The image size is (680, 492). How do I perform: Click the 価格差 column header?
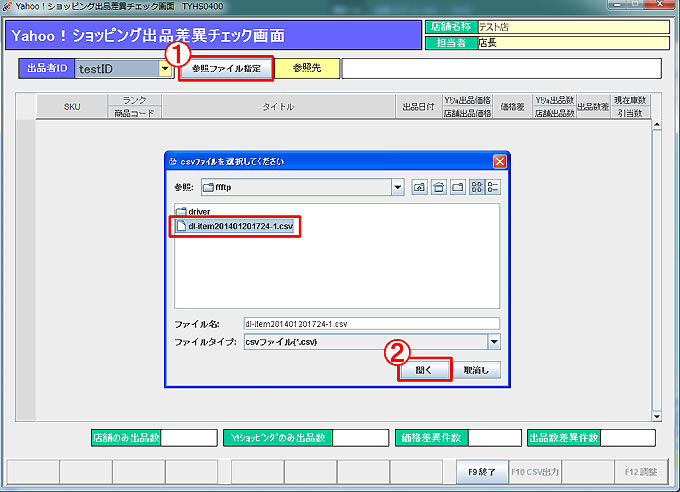(x=513, y=107)
